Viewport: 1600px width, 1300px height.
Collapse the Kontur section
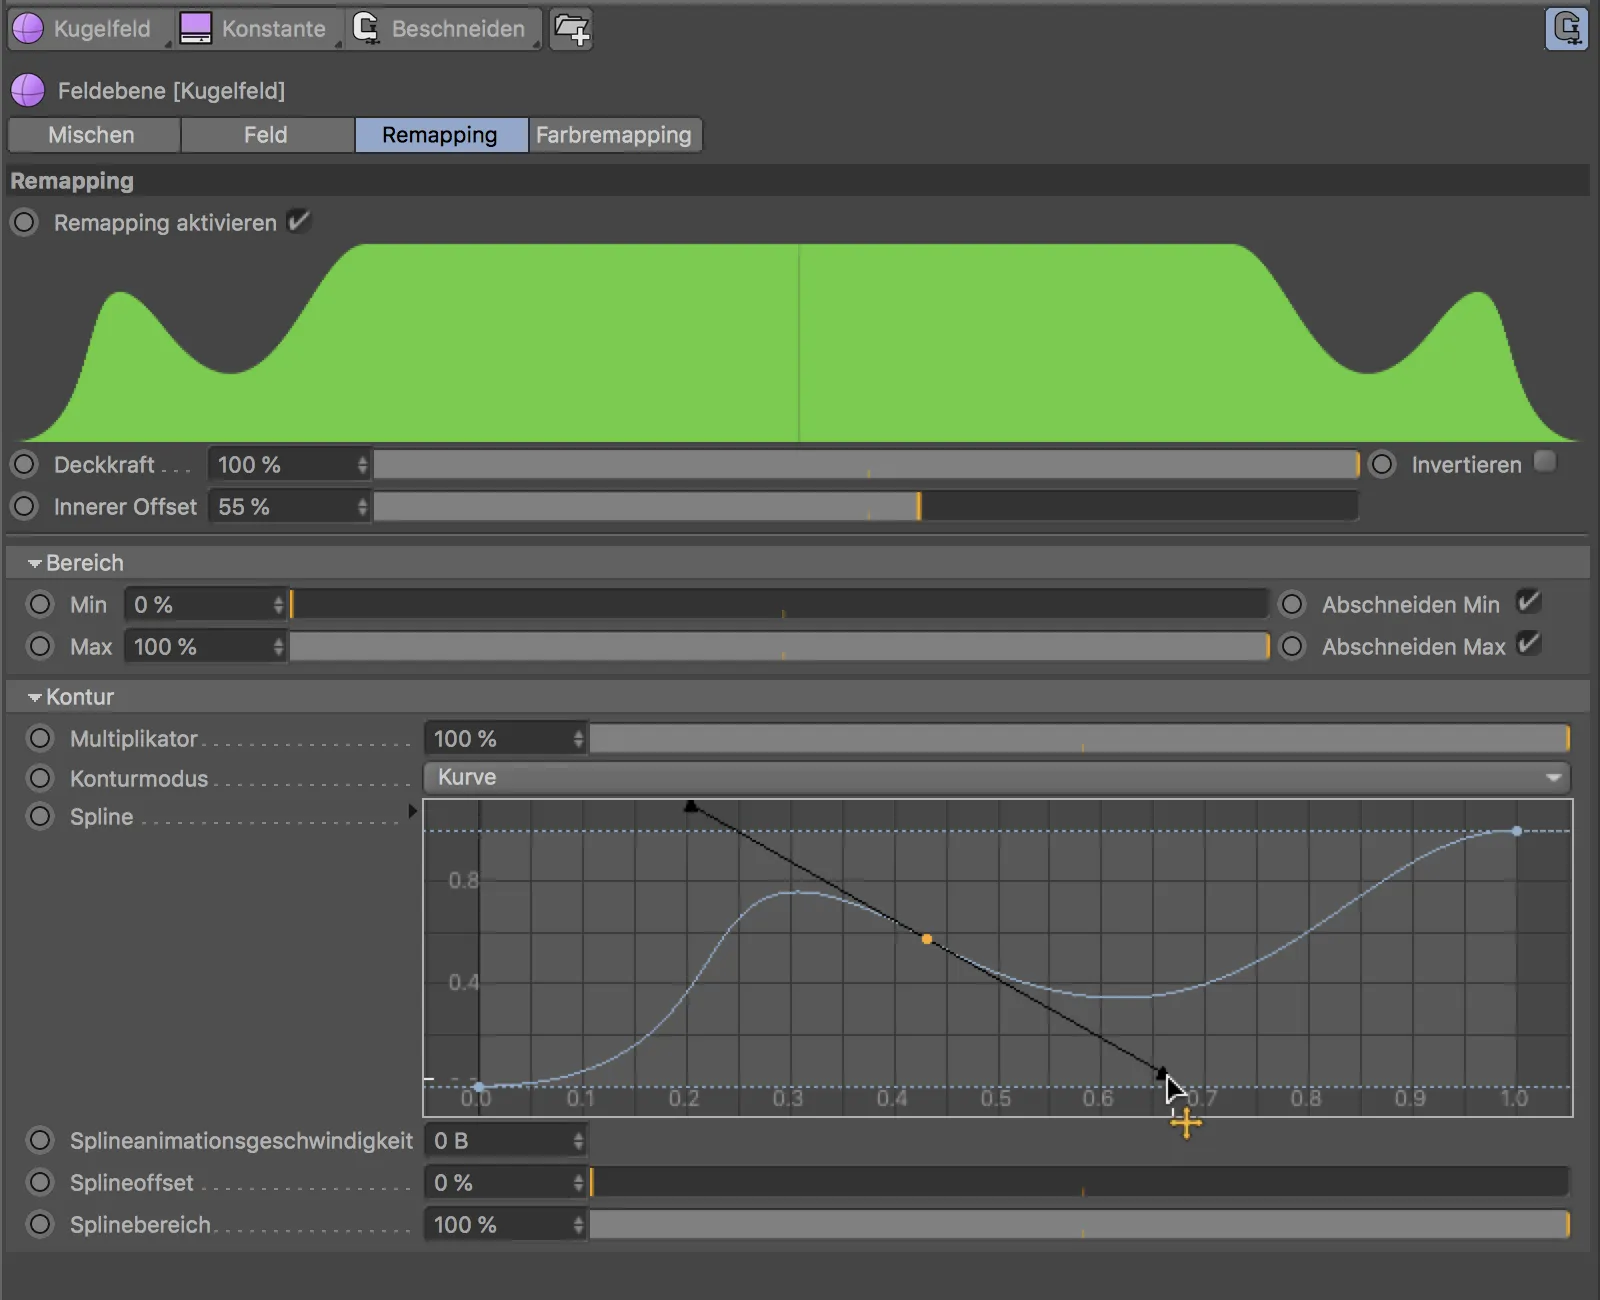35,697
